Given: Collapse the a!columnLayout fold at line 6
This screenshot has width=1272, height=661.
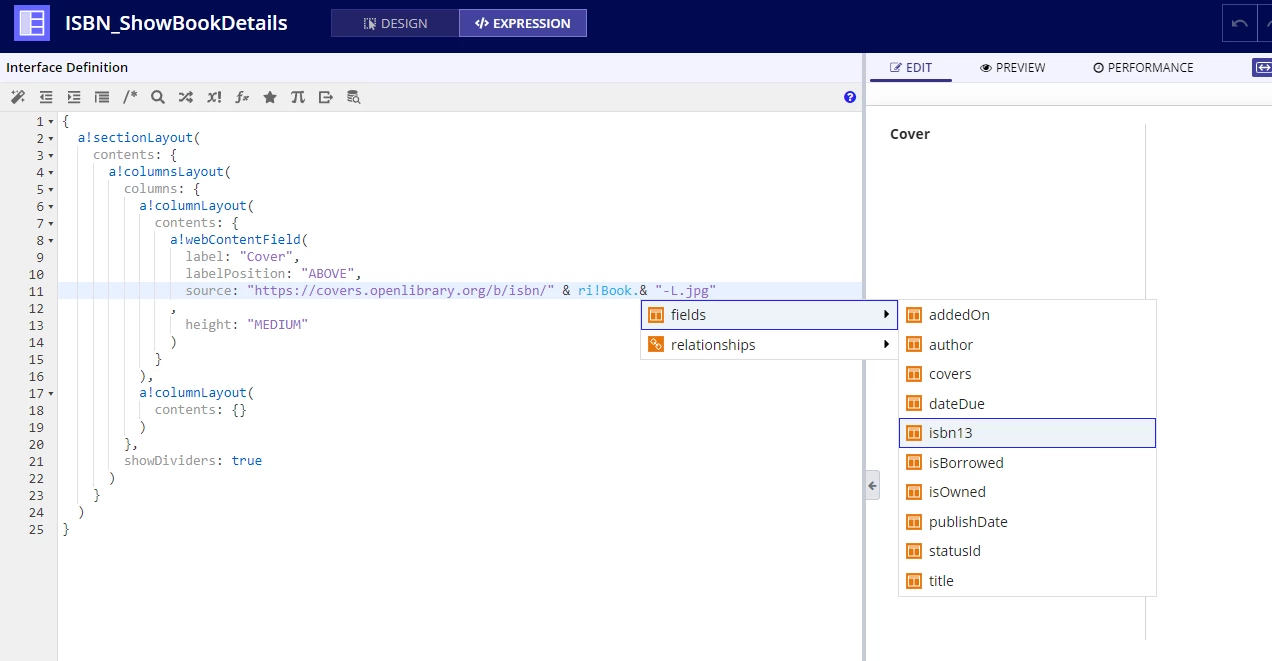Looking at the screenshot, I should tap(51, 207).
